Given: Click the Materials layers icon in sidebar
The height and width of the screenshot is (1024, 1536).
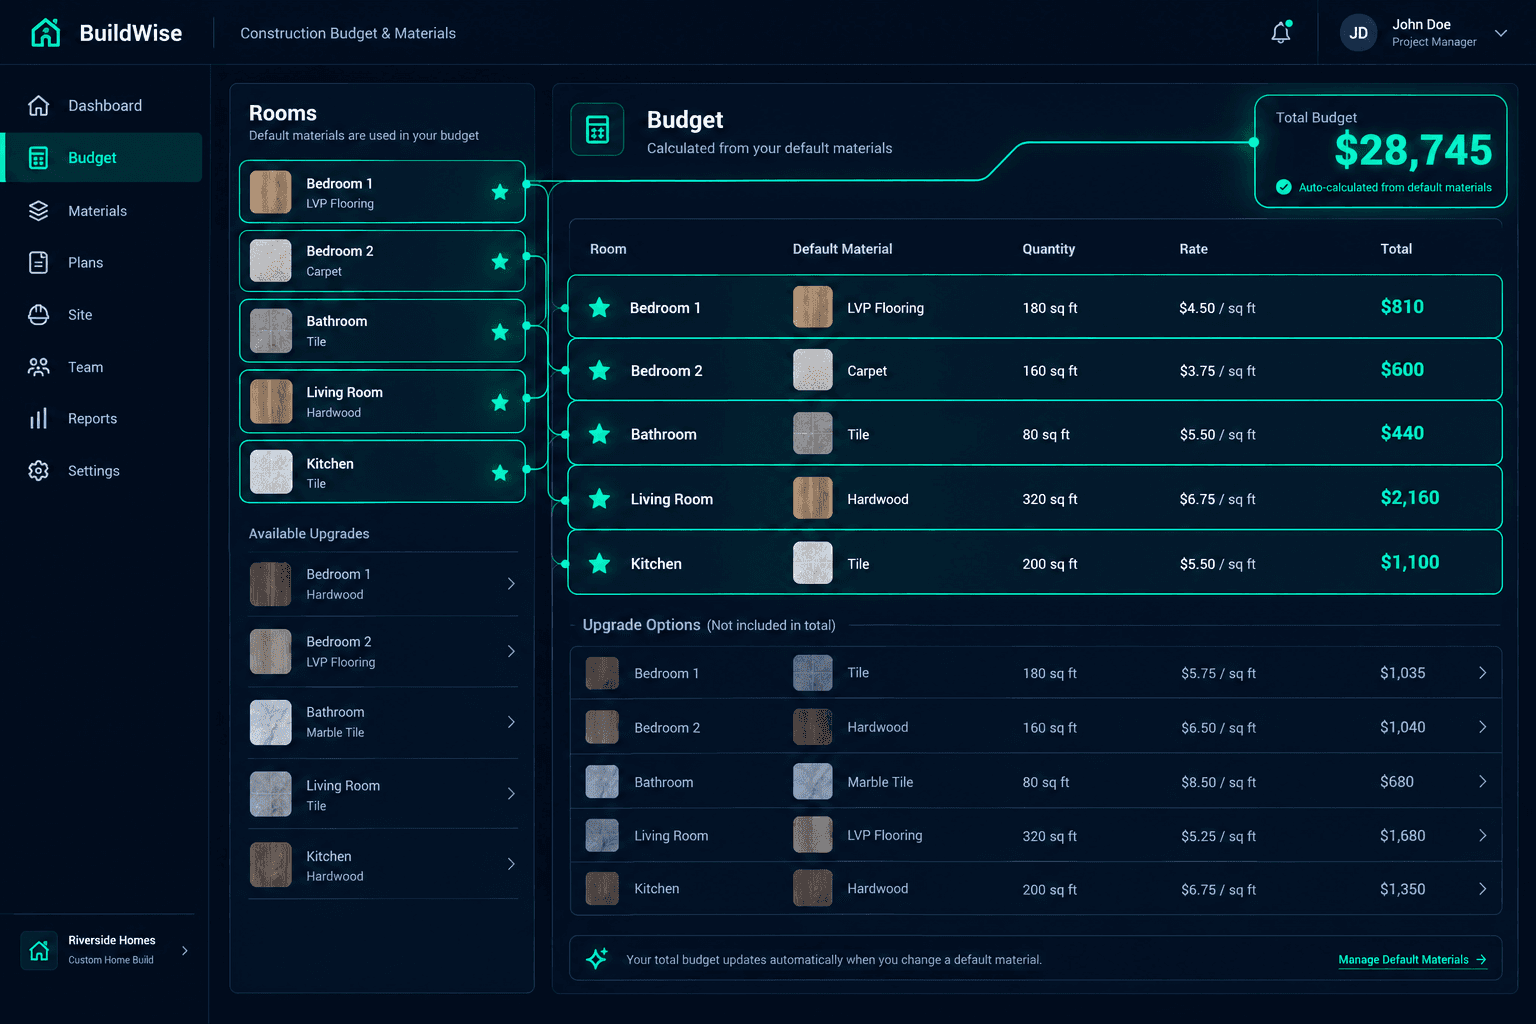Looking at the screenshot, I should [x=38, y=211].
